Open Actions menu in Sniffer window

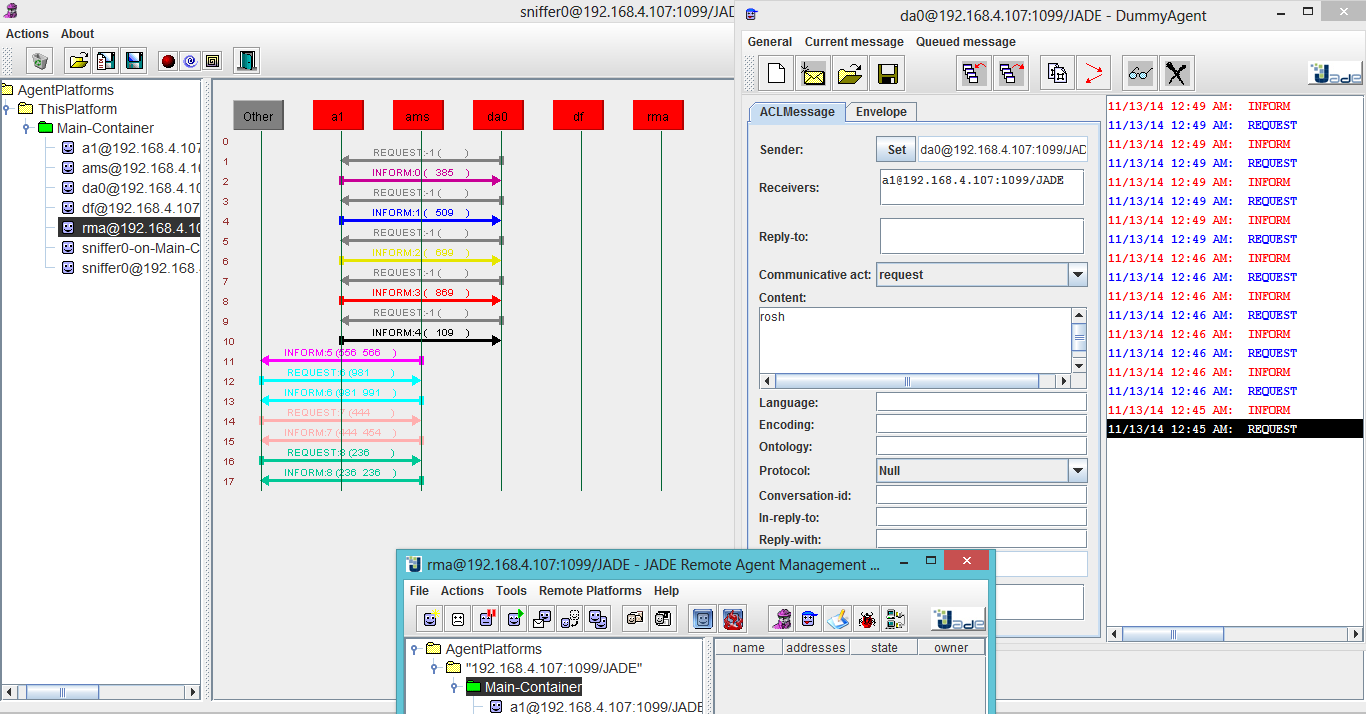click(27, 34)
